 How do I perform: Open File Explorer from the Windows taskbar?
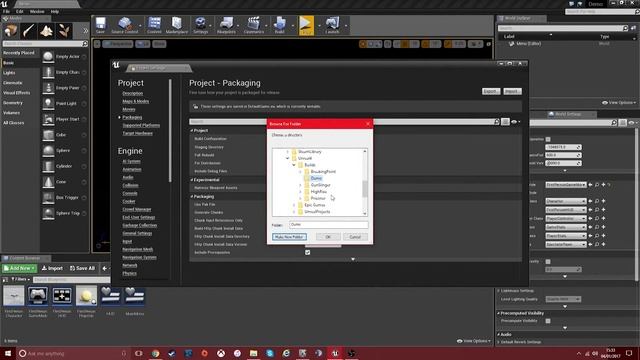(x=253, y=353)
